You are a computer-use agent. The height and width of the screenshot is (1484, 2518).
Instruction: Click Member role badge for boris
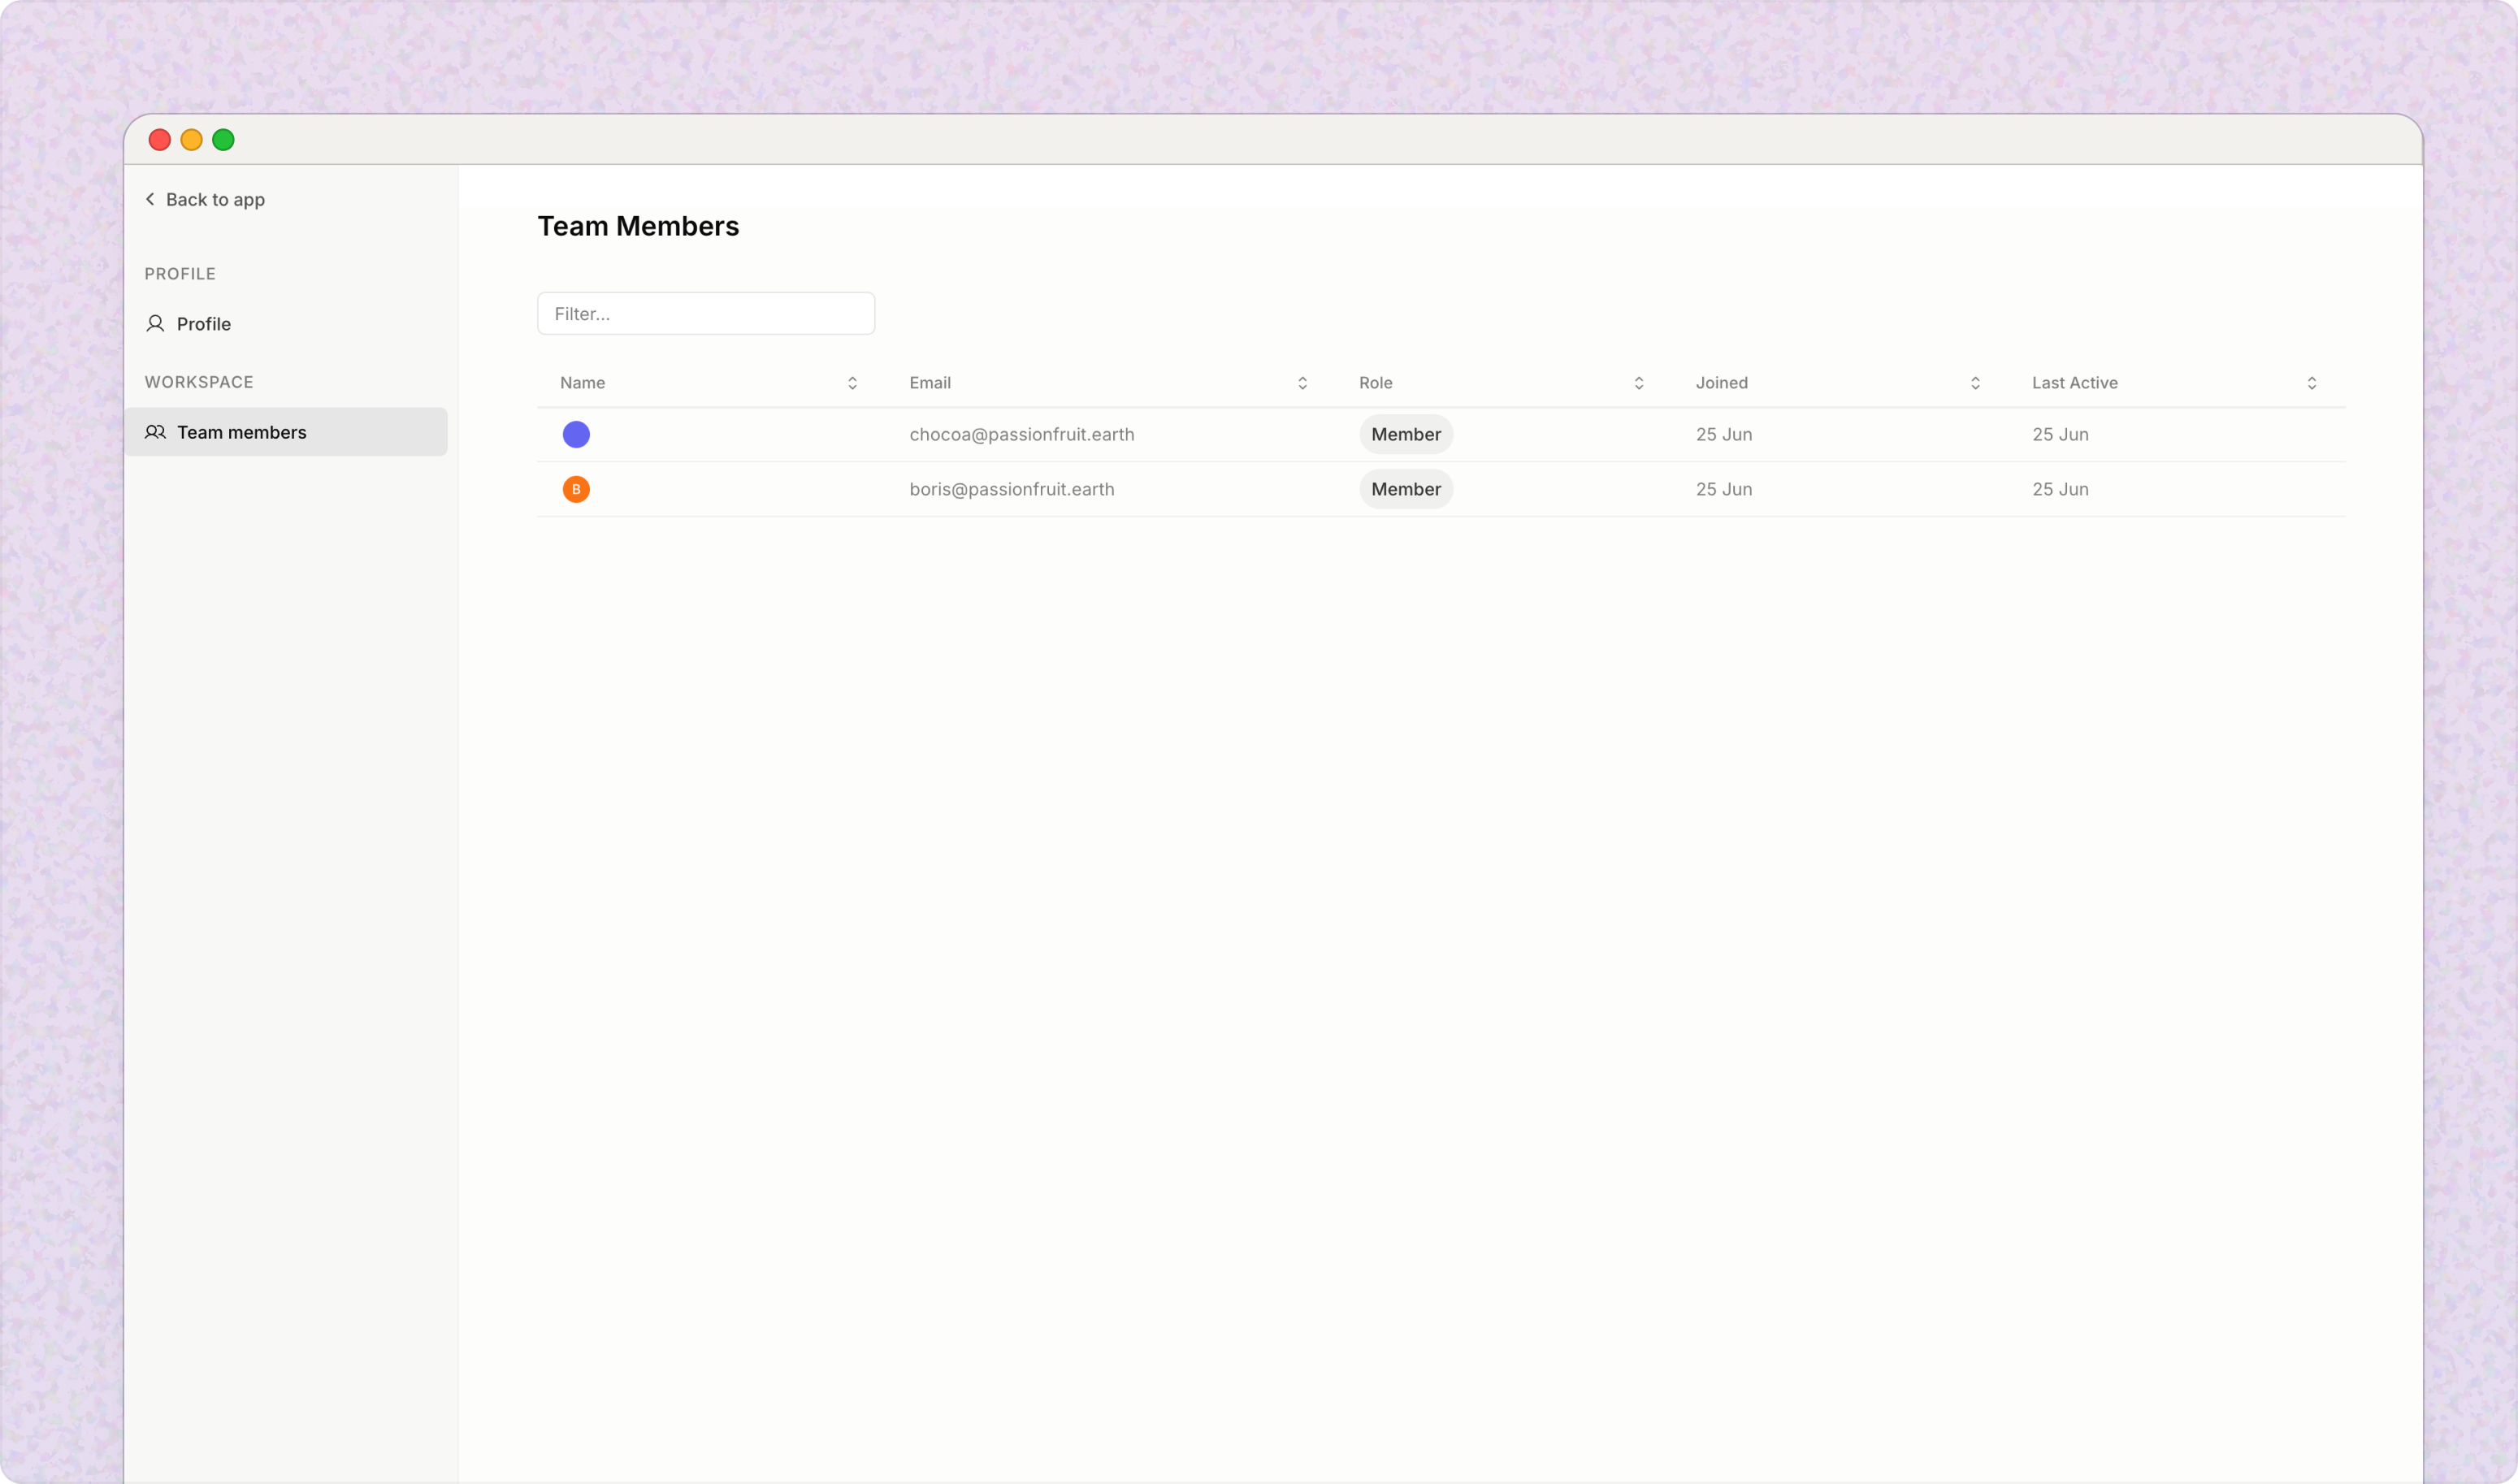(x=1405, y=489)
